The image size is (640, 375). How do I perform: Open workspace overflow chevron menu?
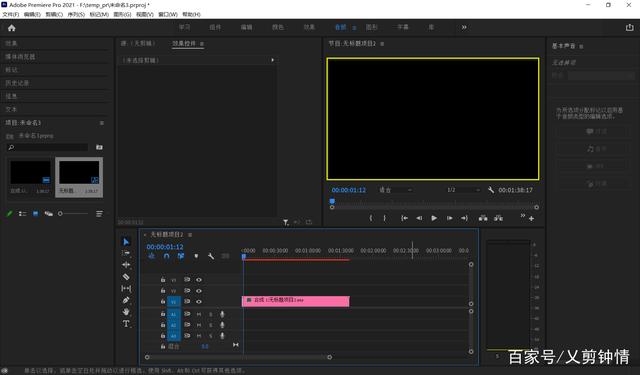click(x=464, y=27)
